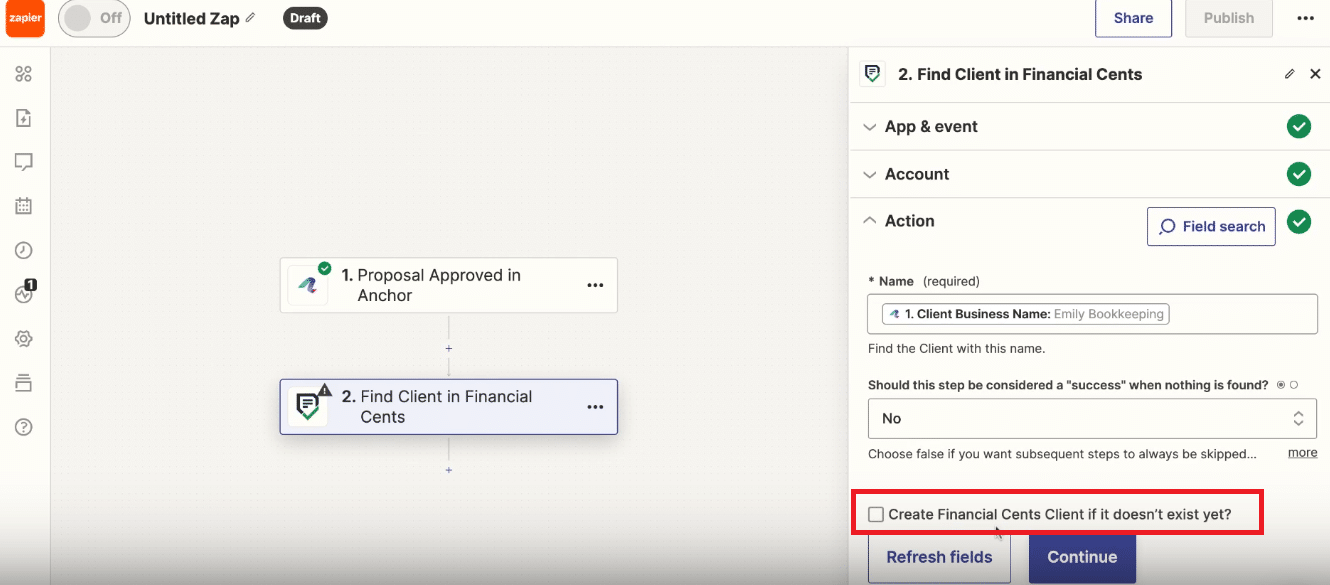Open three-dot menu on Find Client step

[x=595, y=407]
